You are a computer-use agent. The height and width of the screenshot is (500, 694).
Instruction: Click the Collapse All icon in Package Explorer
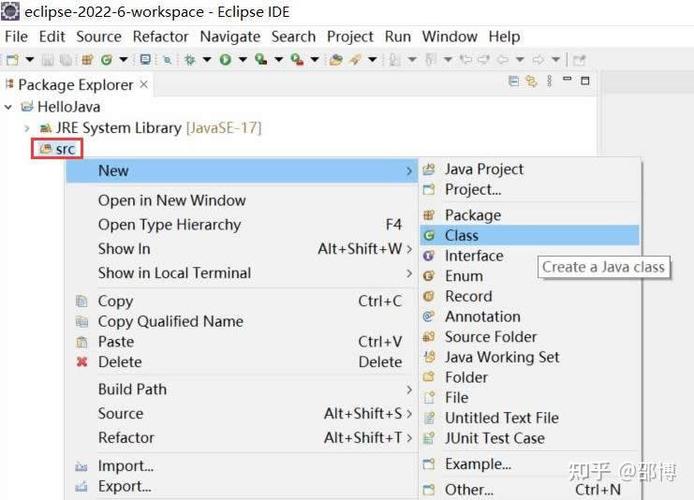pos(513,82)
